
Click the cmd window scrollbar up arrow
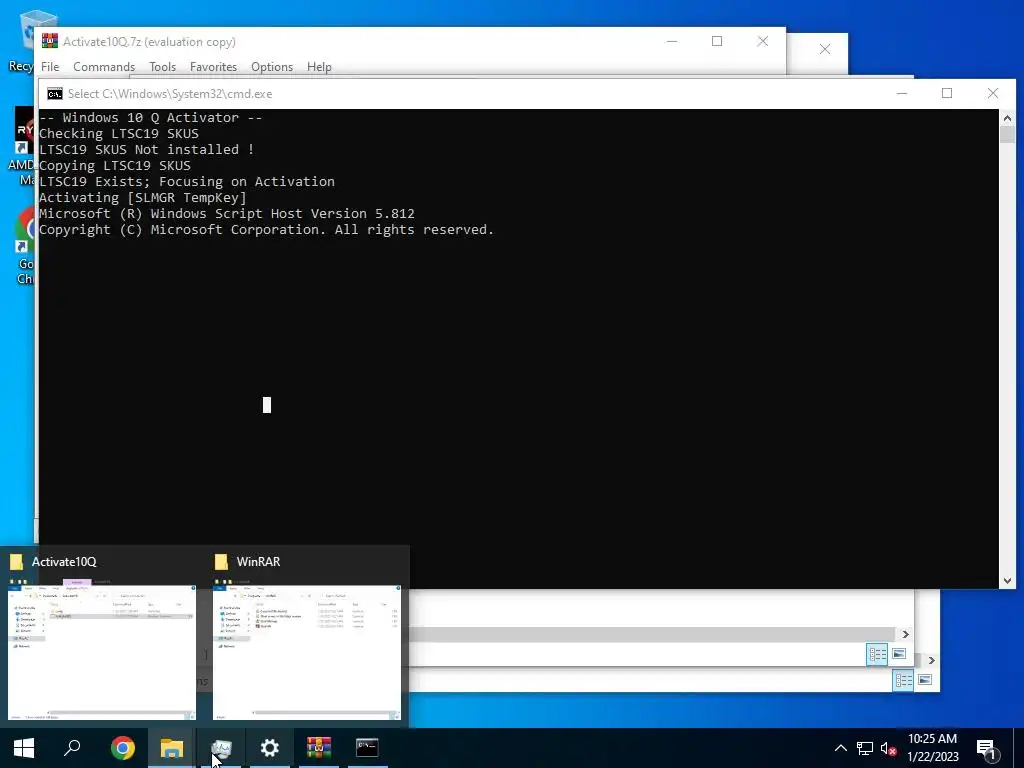point(1007,118)
